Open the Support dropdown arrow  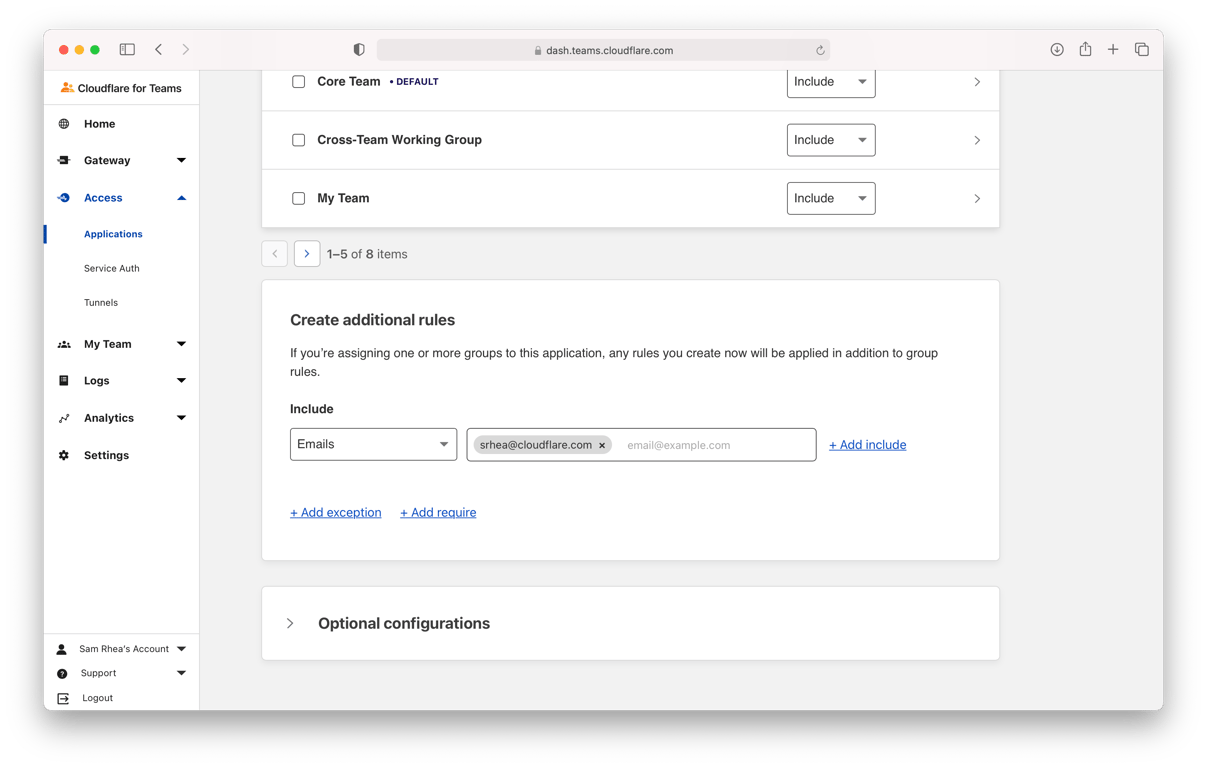tap(181, 673)
